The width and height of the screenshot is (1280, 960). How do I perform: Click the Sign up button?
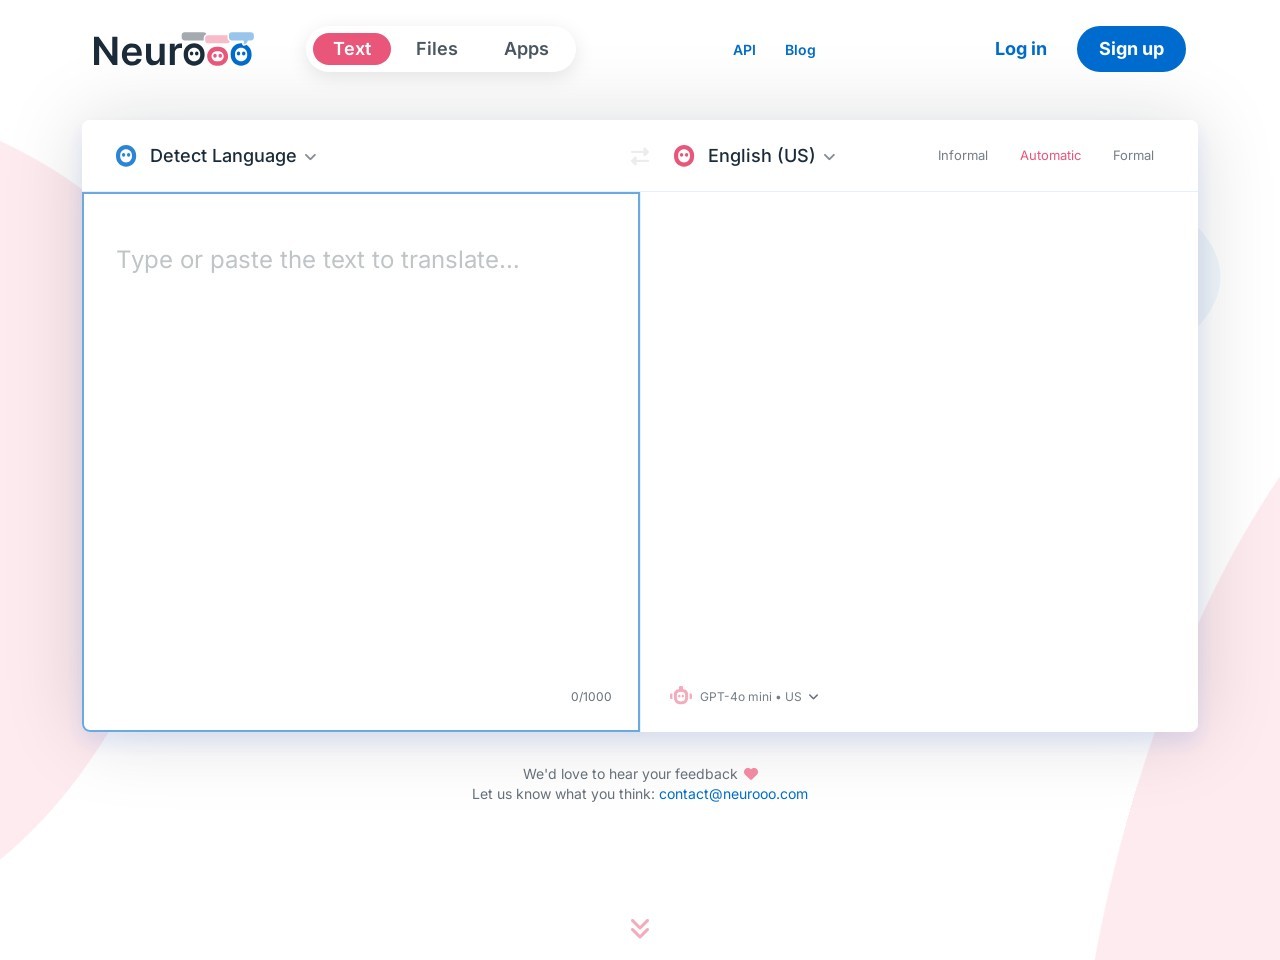(x=1131, y=49)
